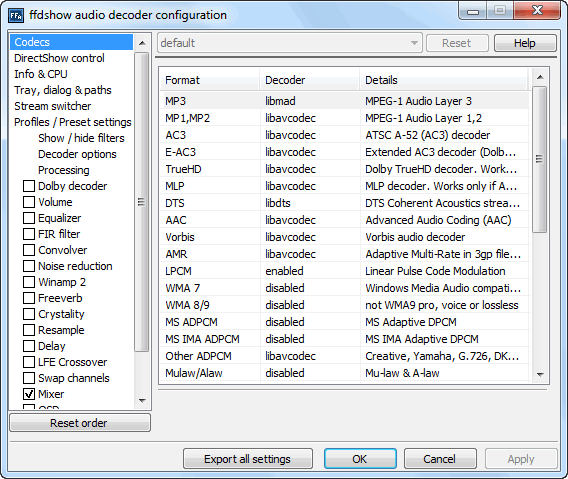Enable the Freeverb checkbox
The width and height of the screenshot is (568, 479).
click(29, 298)
